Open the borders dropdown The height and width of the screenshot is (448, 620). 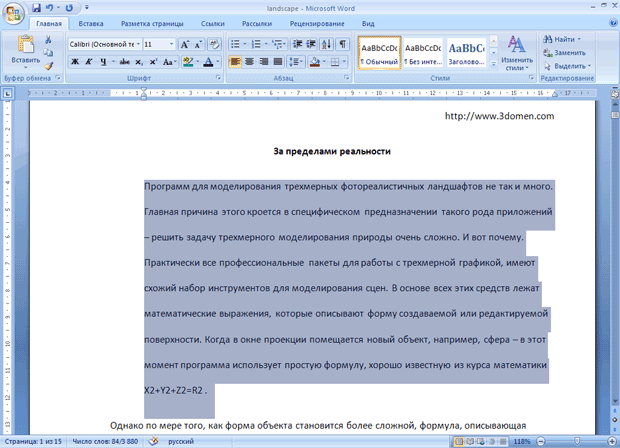[344, 62]
